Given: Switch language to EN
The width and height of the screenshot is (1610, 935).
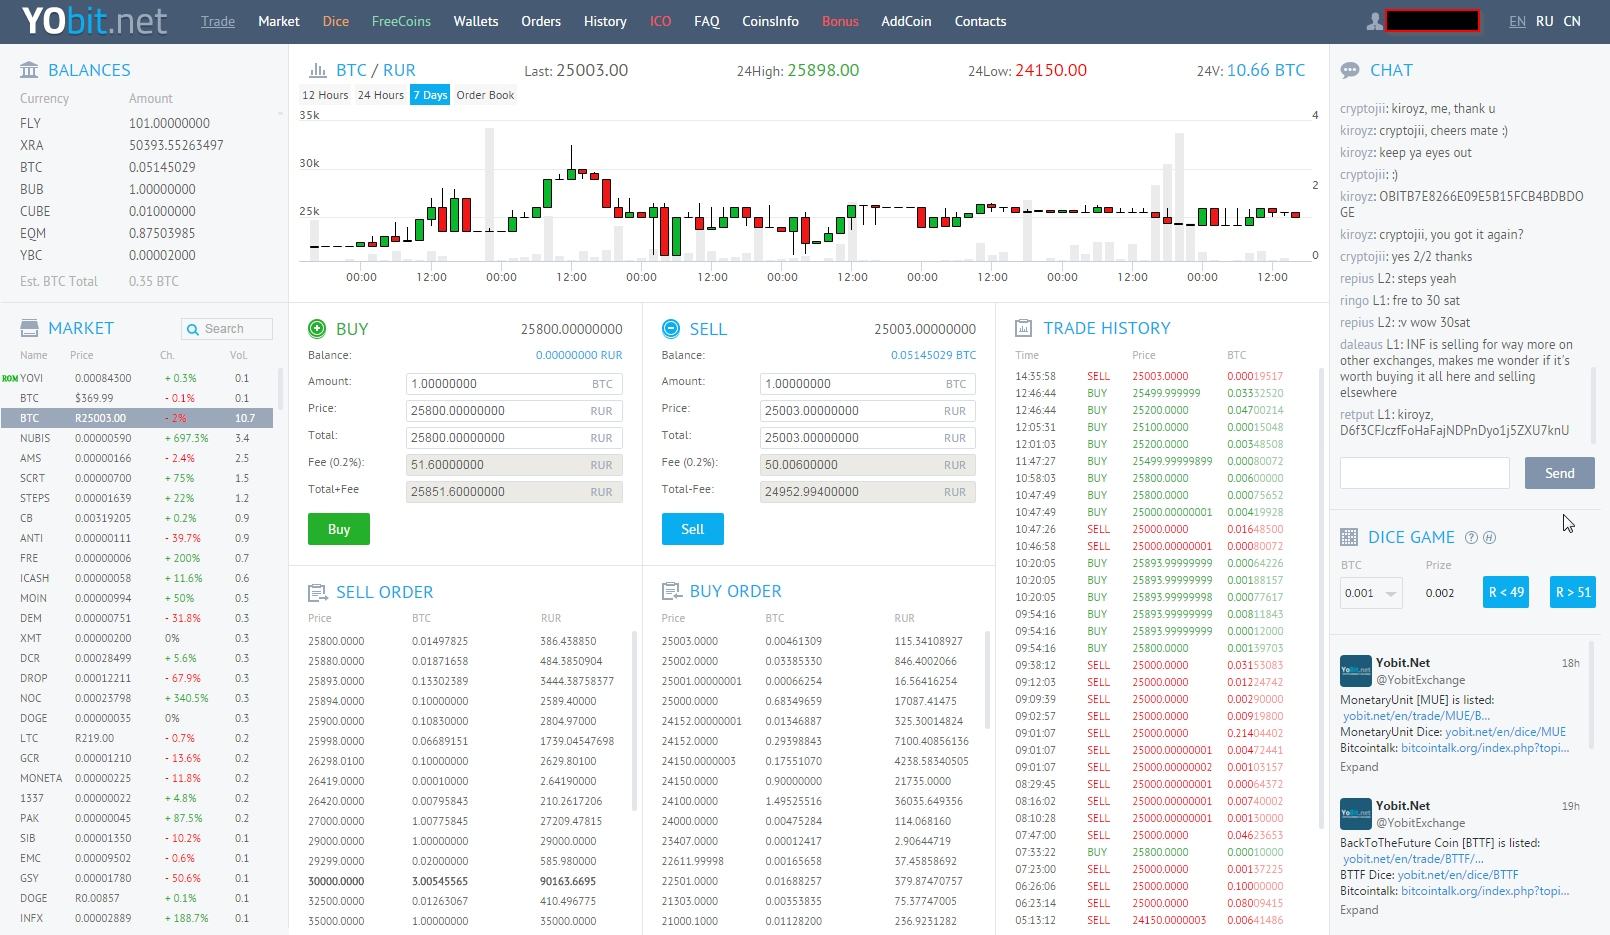Looking at the screenshot, I should click(x=1517, y=21).
